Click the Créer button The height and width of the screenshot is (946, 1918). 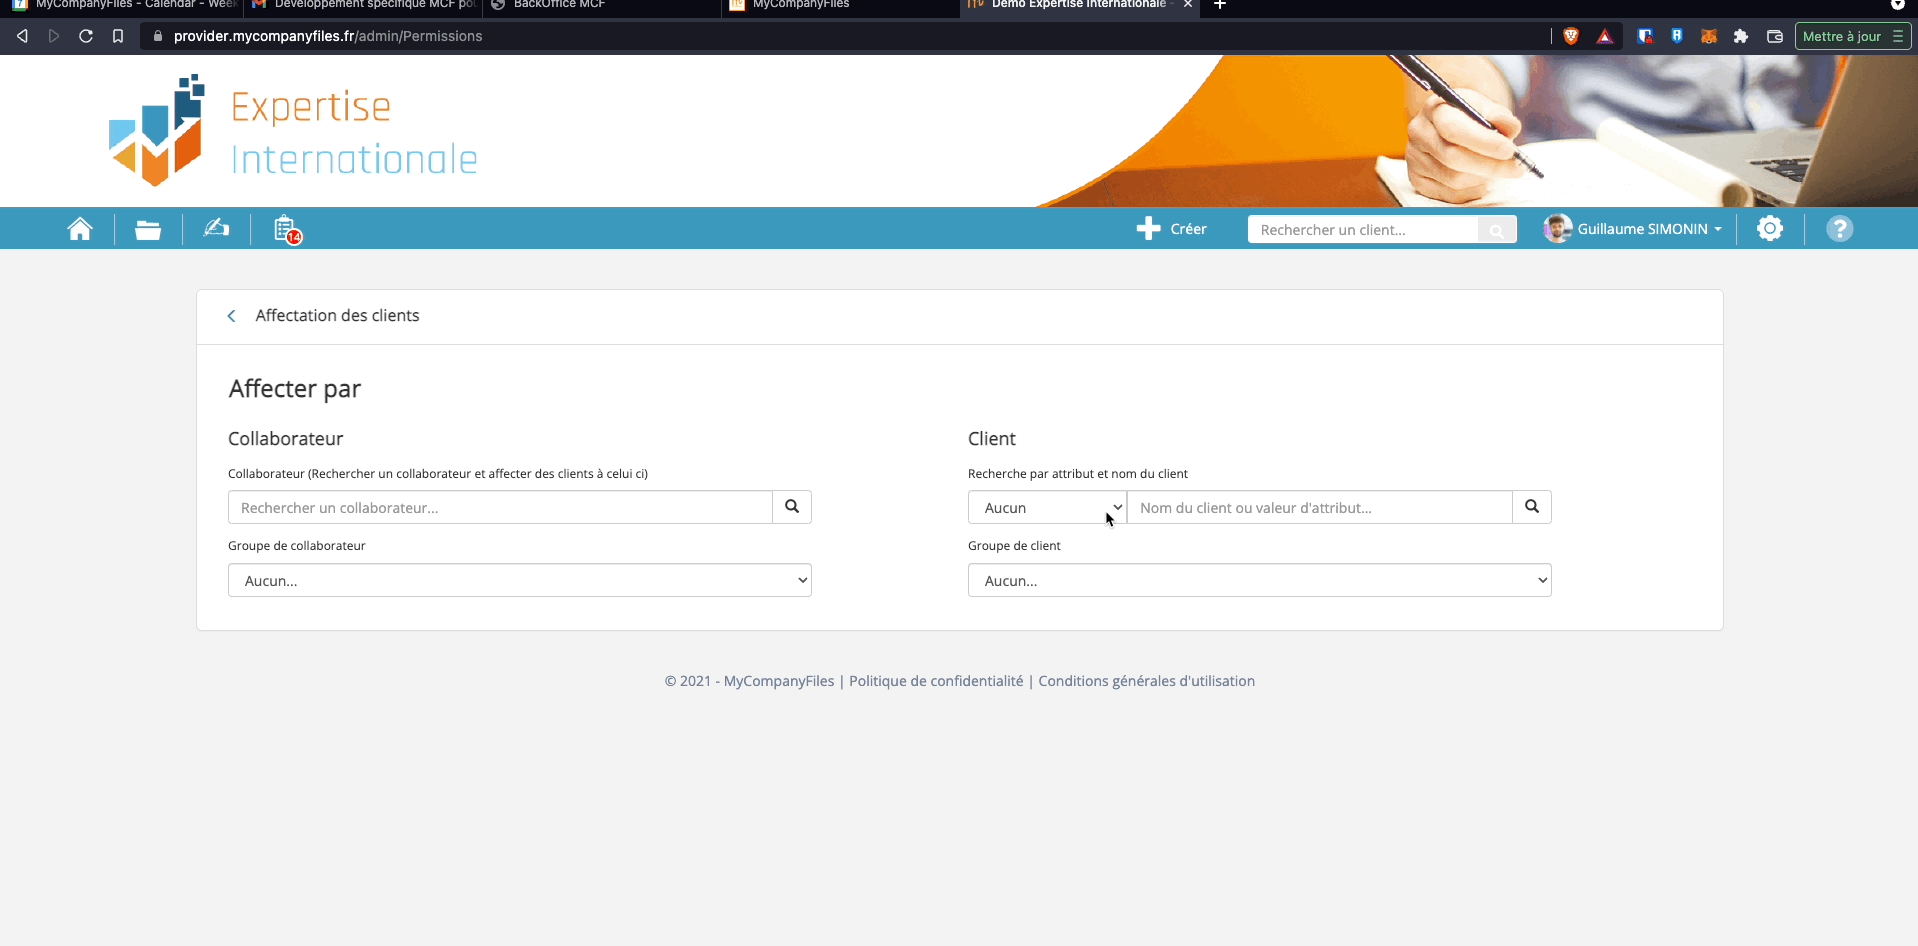1172,229
